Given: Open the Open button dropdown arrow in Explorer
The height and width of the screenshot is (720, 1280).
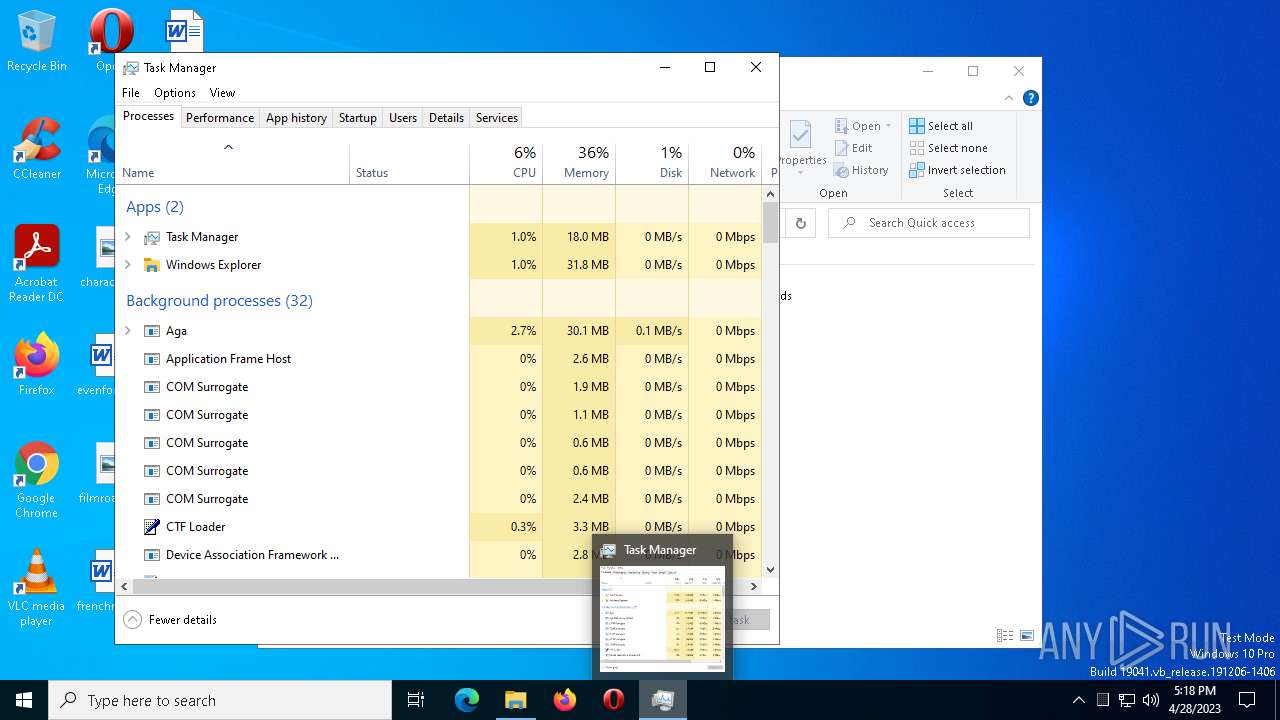Looking at the screenshot, I should click(888, 126).
